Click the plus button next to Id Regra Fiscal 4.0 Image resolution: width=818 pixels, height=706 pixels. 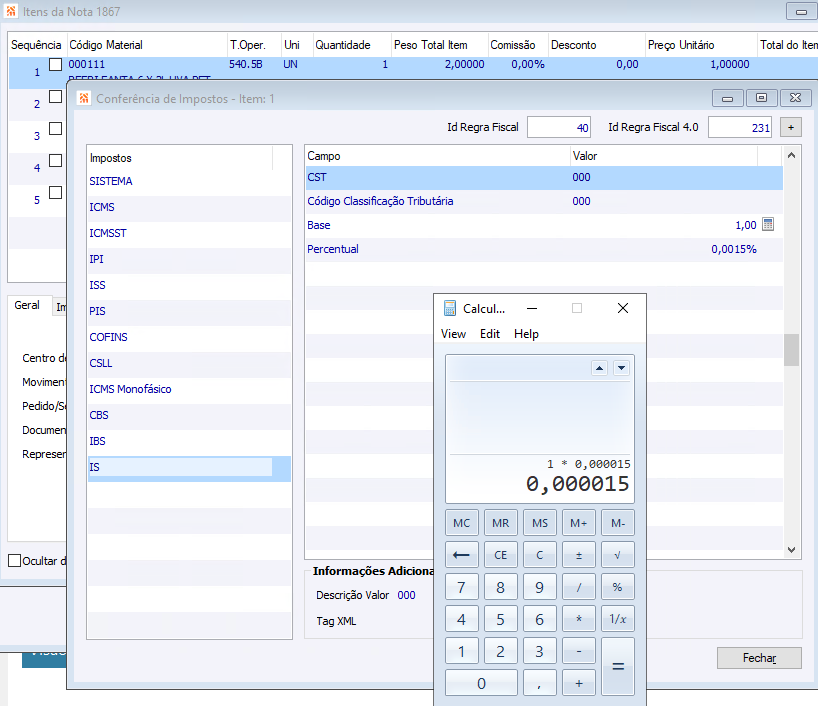(791, 127)
